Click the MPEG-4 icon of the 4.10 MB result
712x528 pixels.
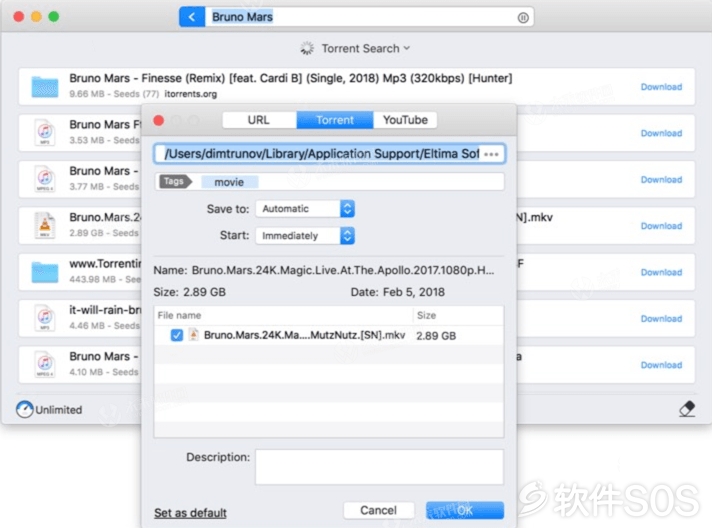(x=44, y=364)
